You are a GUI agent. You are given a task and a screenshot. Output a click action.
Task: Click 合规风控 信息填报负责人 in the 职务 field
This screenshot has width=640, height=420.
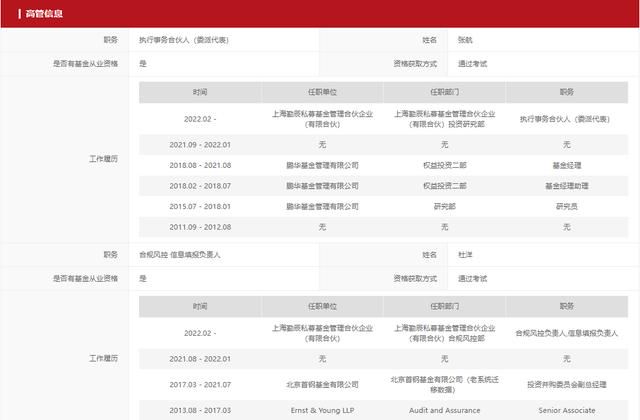[x=180, y=255]
